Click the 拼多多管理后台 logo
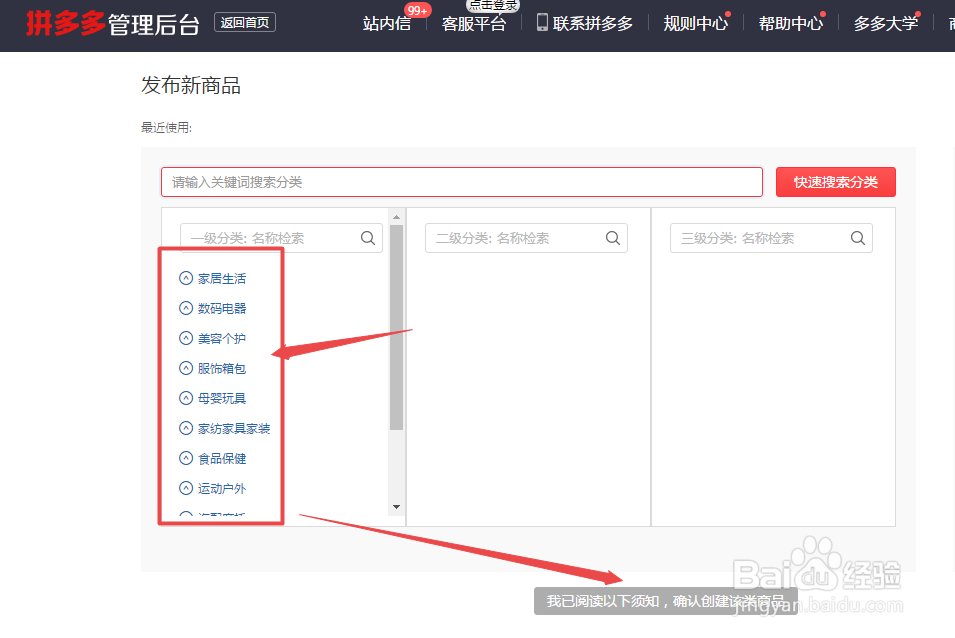 (113, 23)
